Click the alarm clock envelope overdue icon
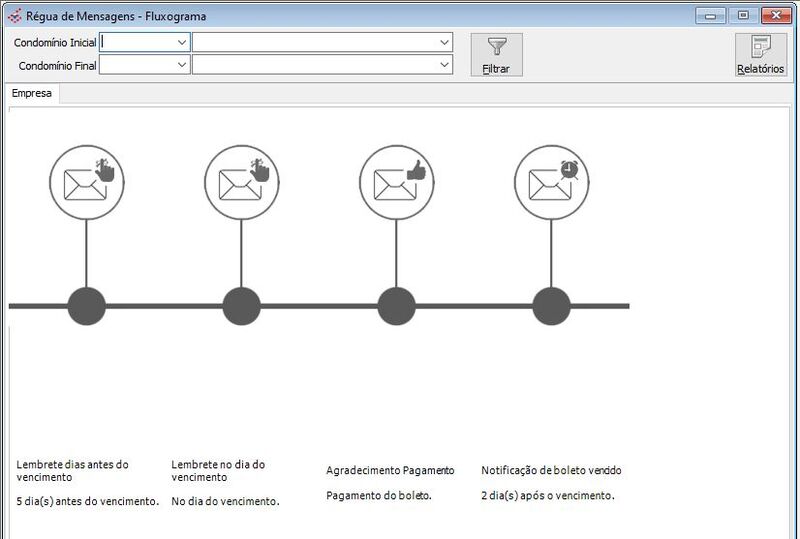 (551, 182)
